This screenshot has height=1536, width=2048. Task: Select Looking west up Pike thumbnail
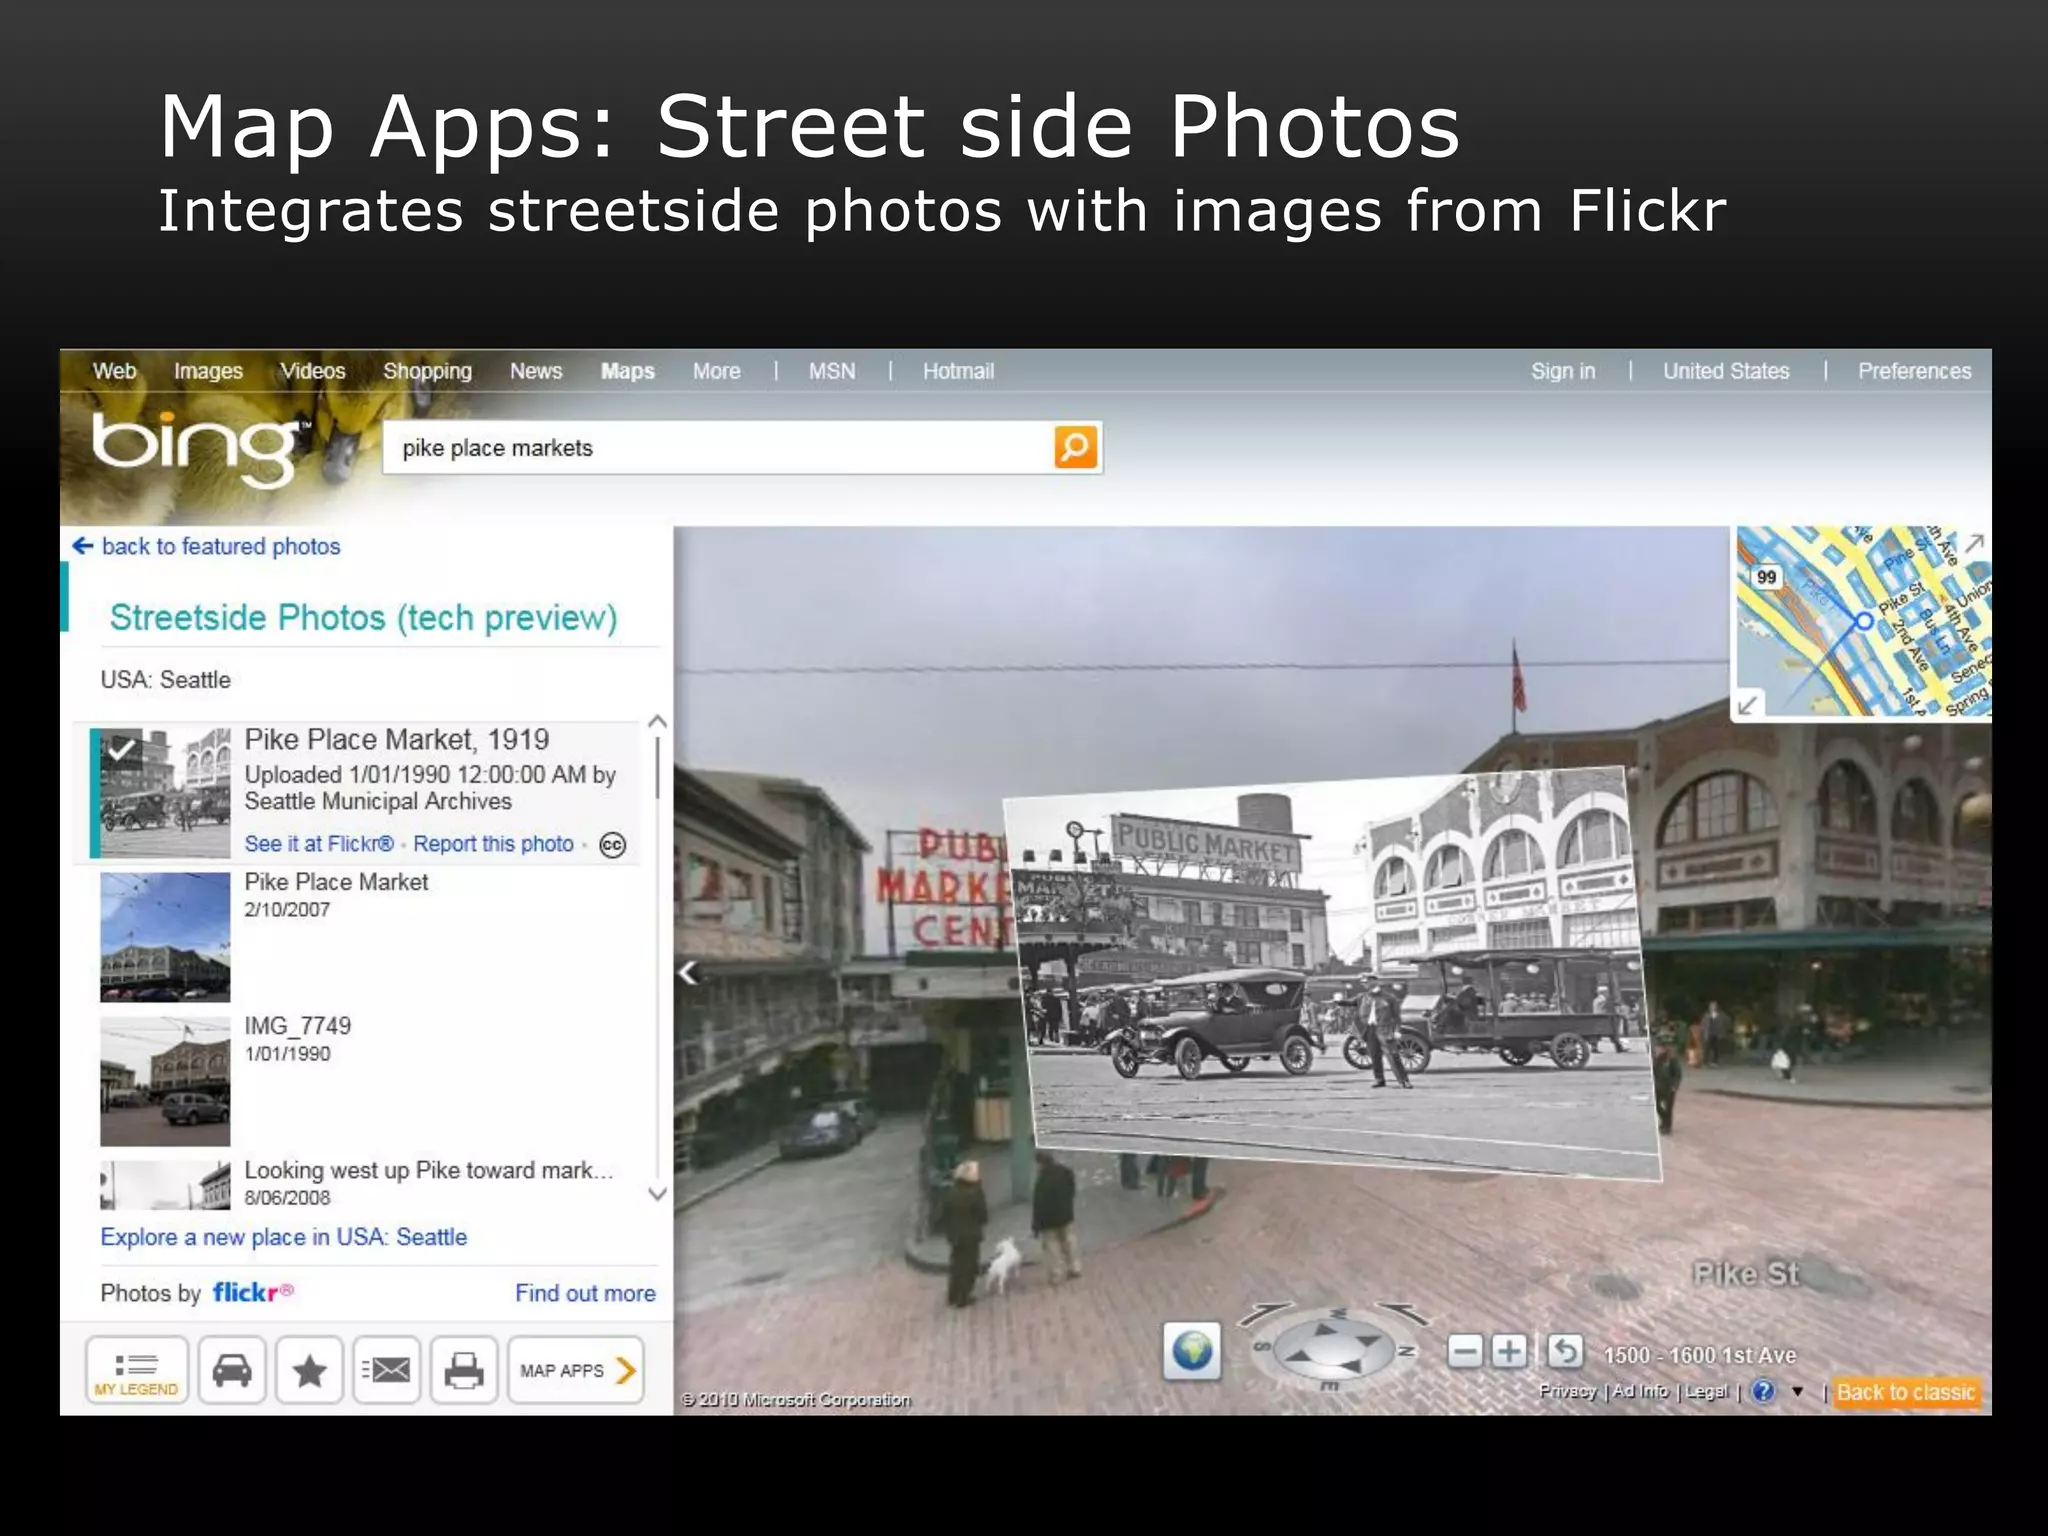point(165,1185)
